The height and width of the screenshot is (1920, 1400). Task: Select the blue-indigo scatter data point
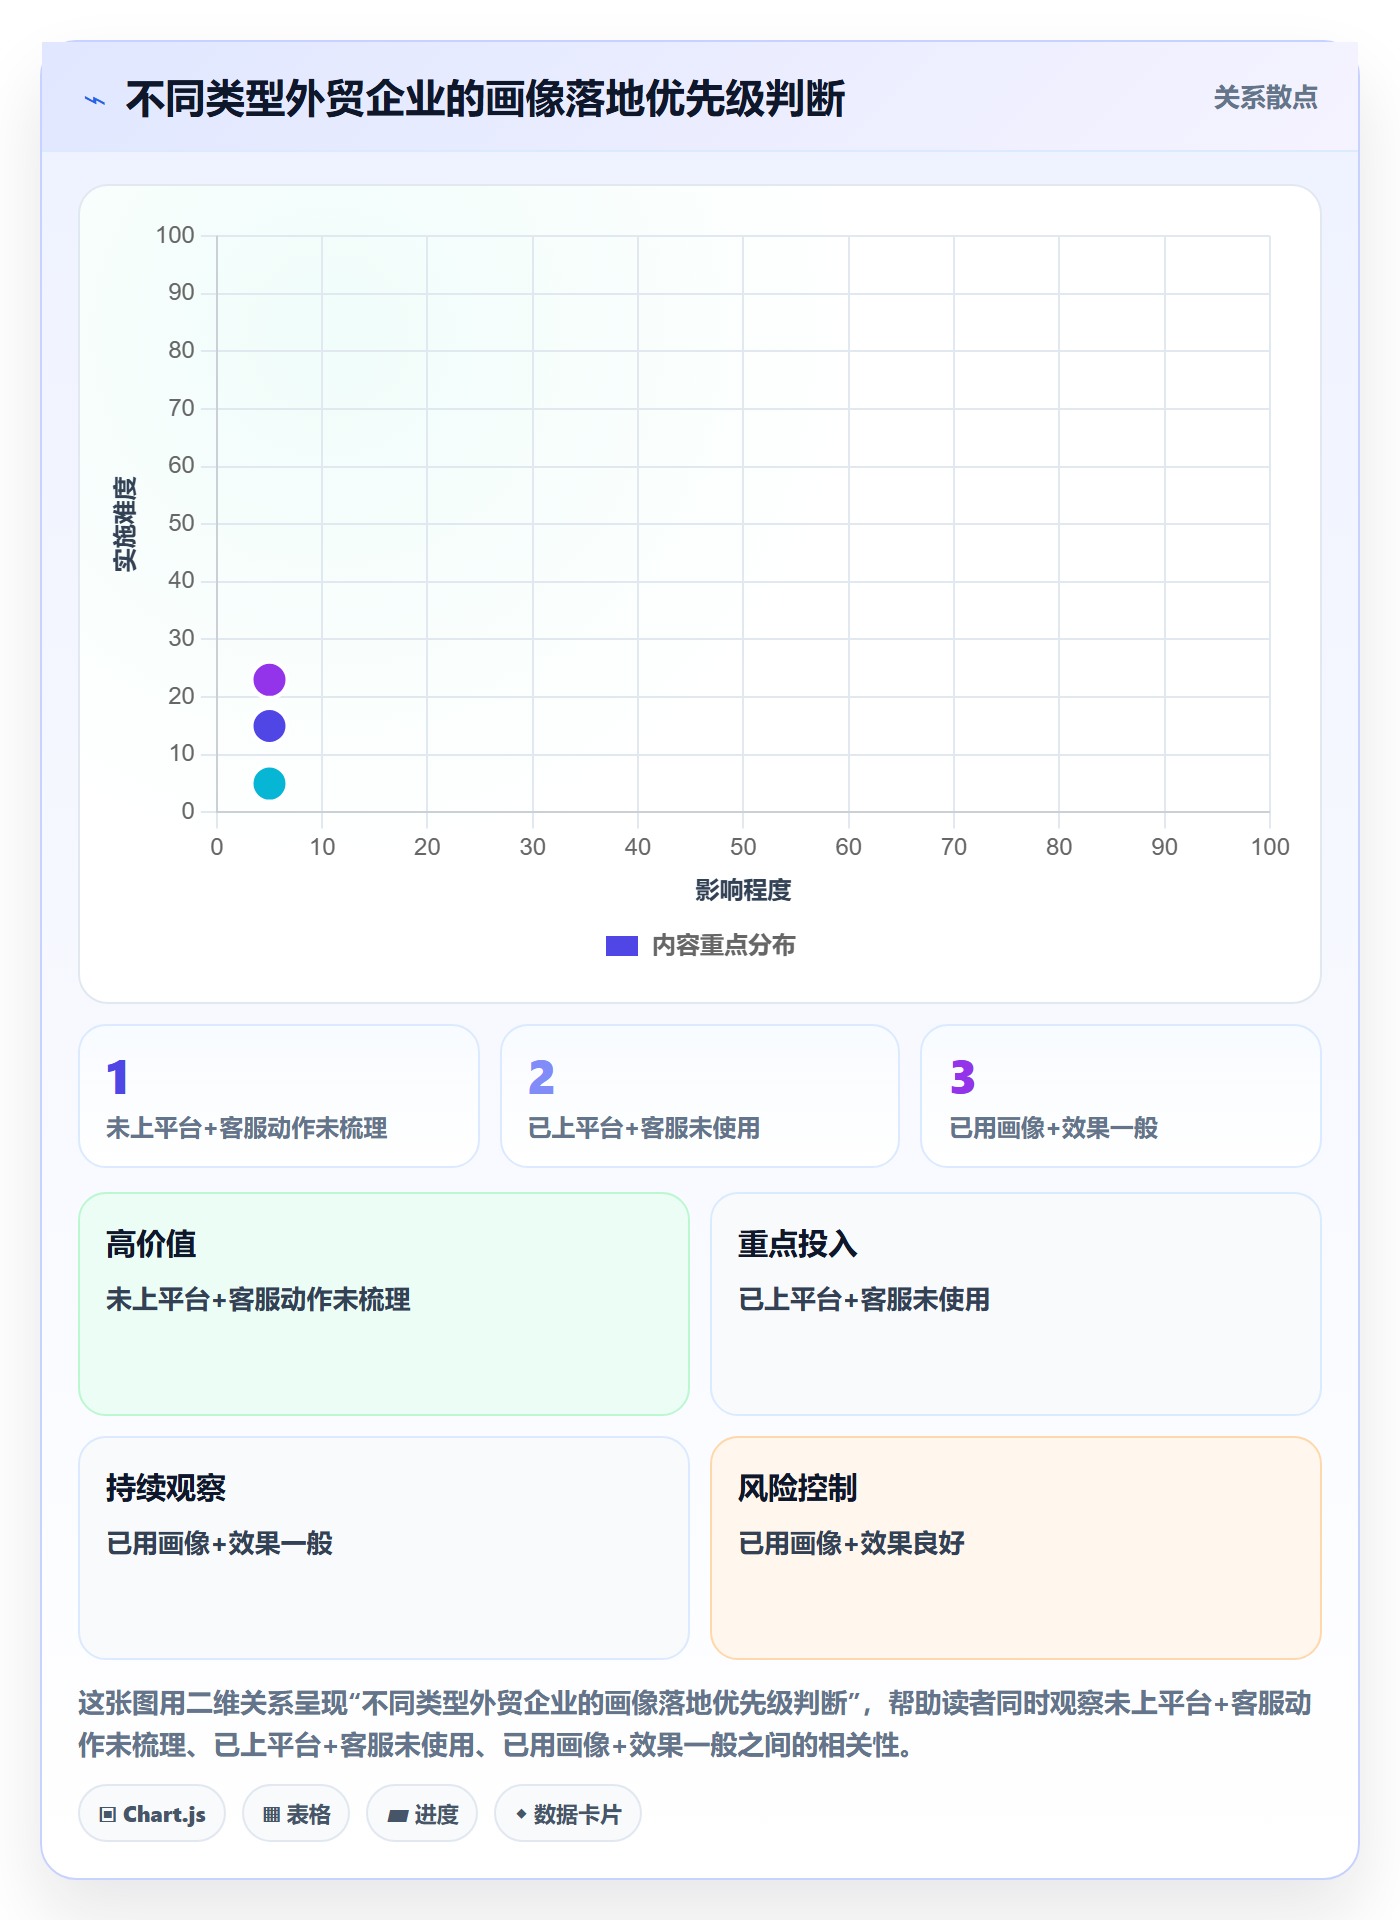269,726
